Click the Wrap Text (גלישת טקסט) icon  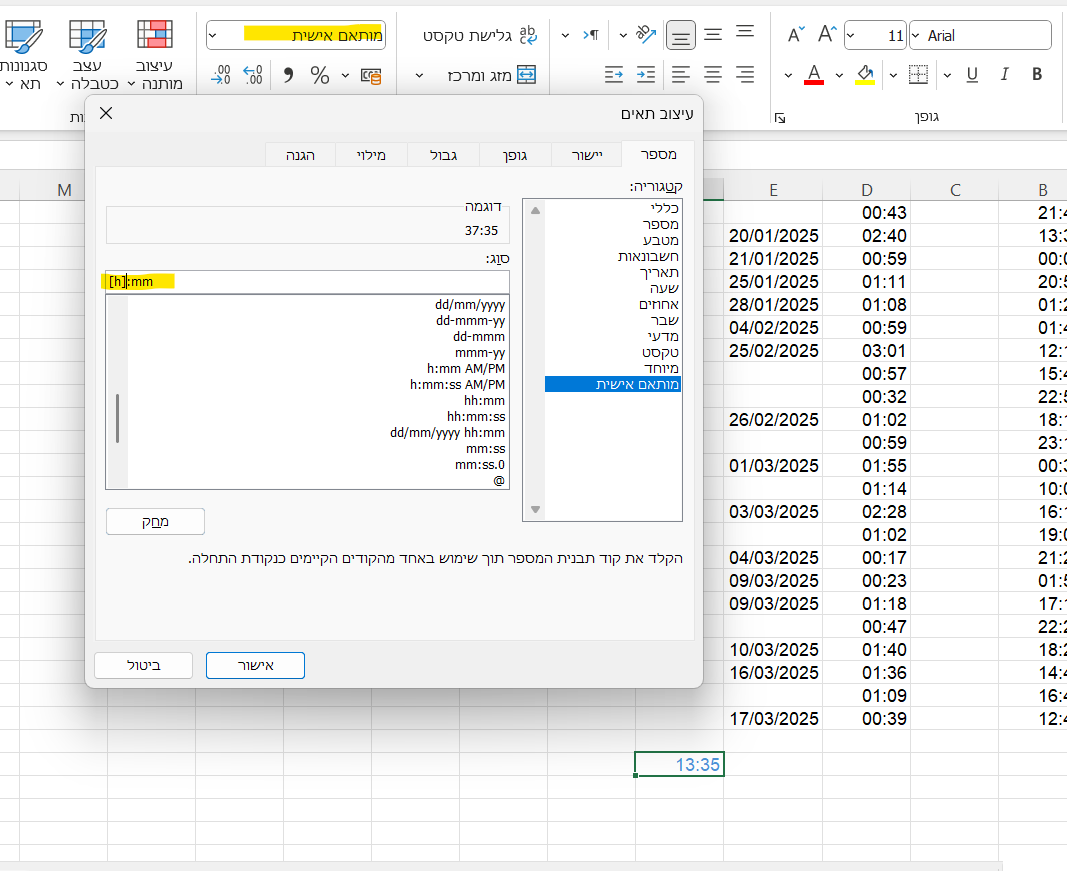(x=527, y=35)
